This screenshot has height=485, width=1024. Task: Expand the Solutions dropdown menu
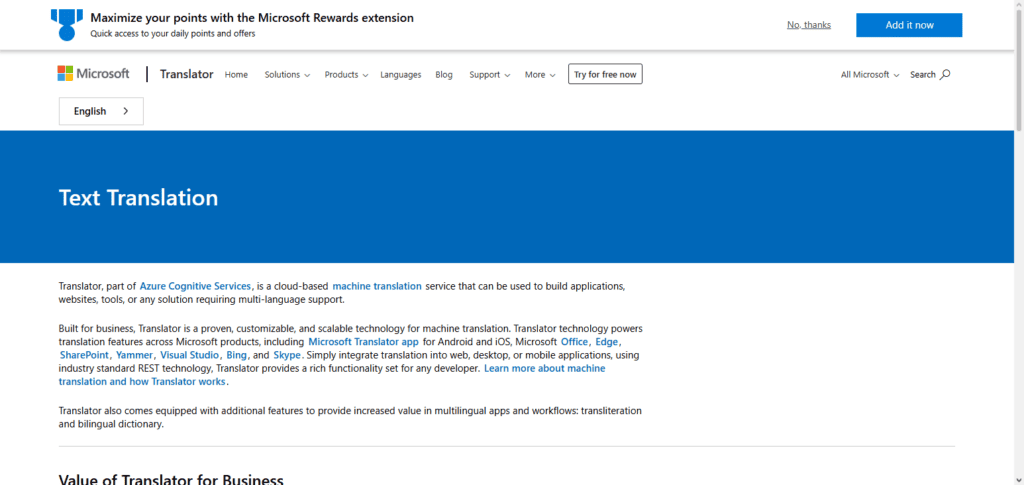(x=287, y=74)
